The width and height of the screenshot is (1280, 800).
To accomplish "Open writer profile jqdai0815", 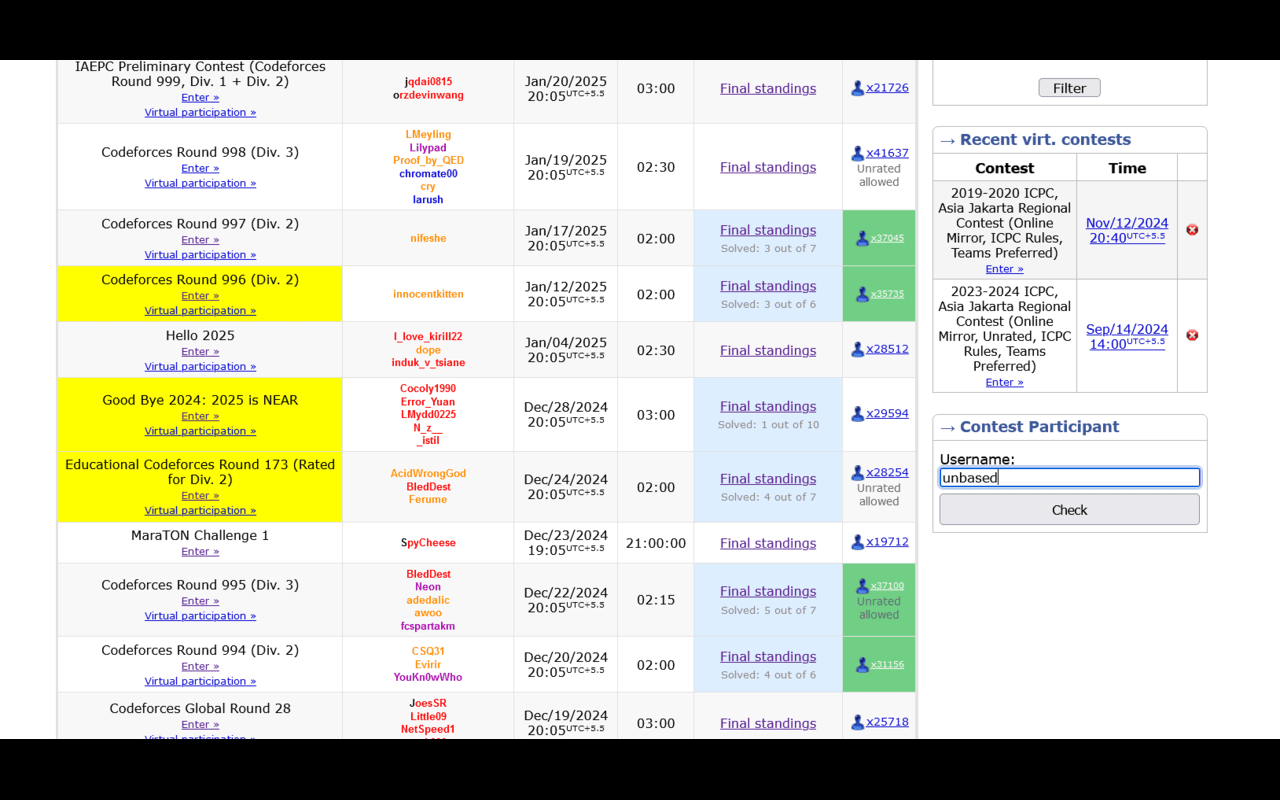I will (x=428, y=82).
